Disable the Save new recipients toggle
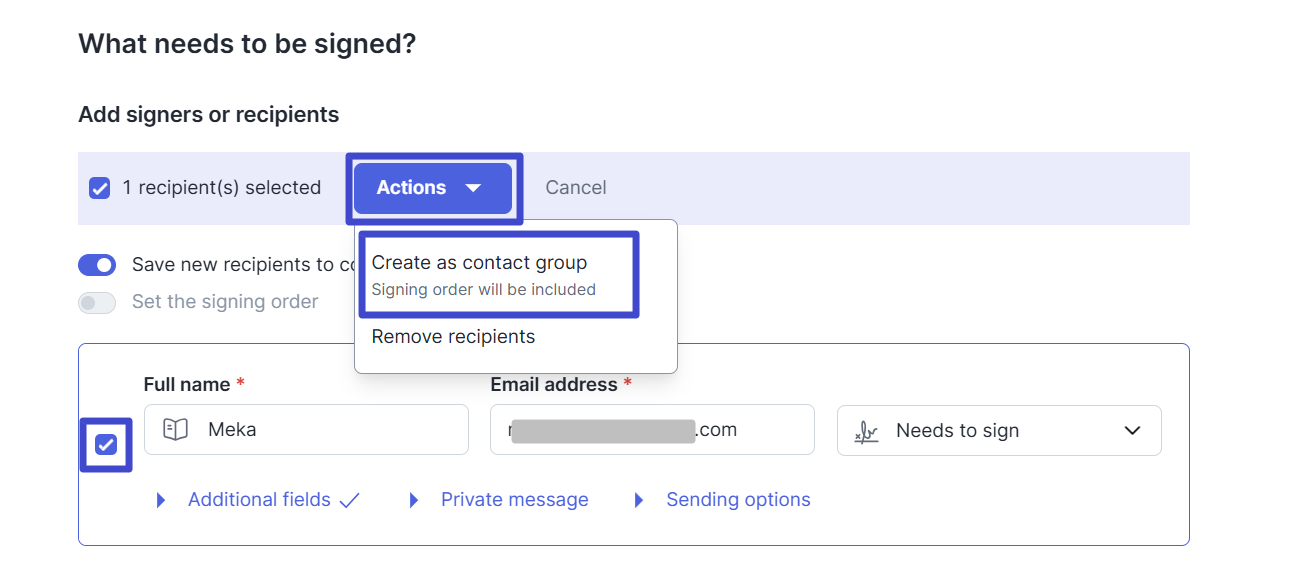The height and width of the screenshot is (578, 1298). tap(97, 265)
